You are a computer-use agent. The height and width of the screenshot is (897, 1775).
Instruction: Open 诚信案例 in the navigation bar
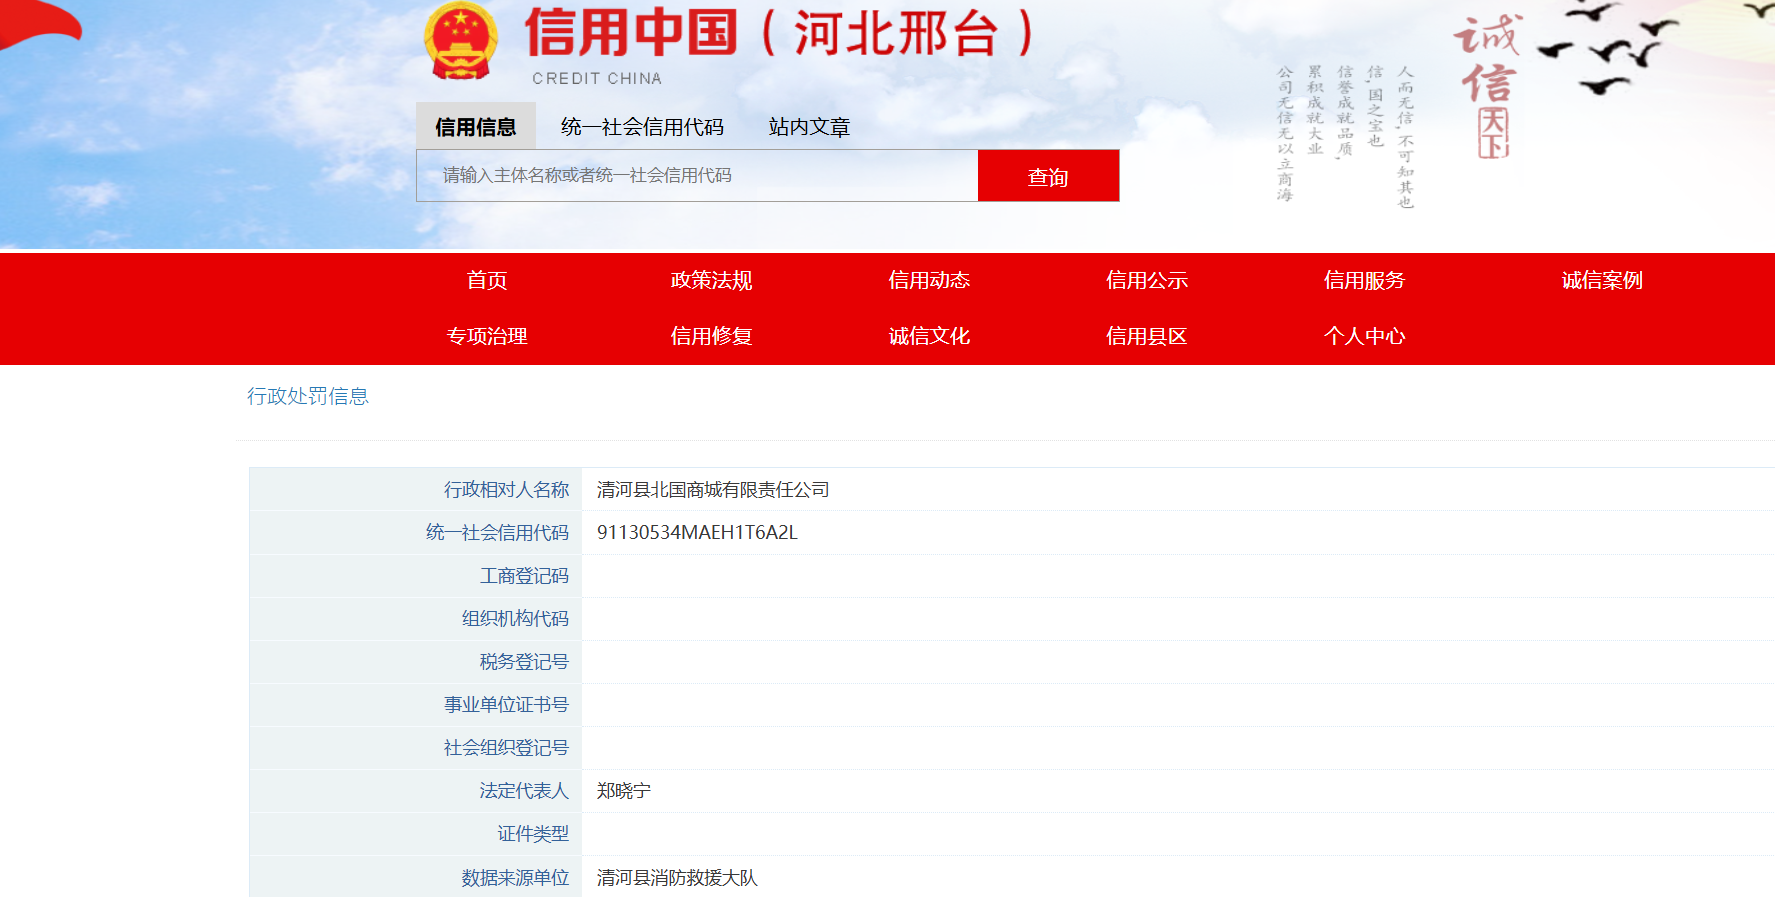tap(1602, 281)
